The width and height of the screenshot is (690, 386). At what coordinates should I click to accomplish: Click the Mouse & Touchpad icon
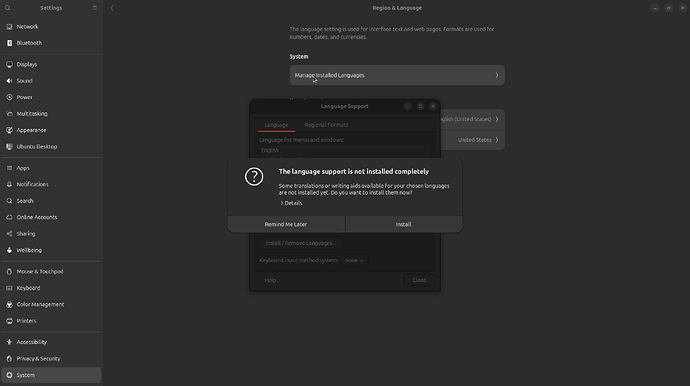[9, 272]
